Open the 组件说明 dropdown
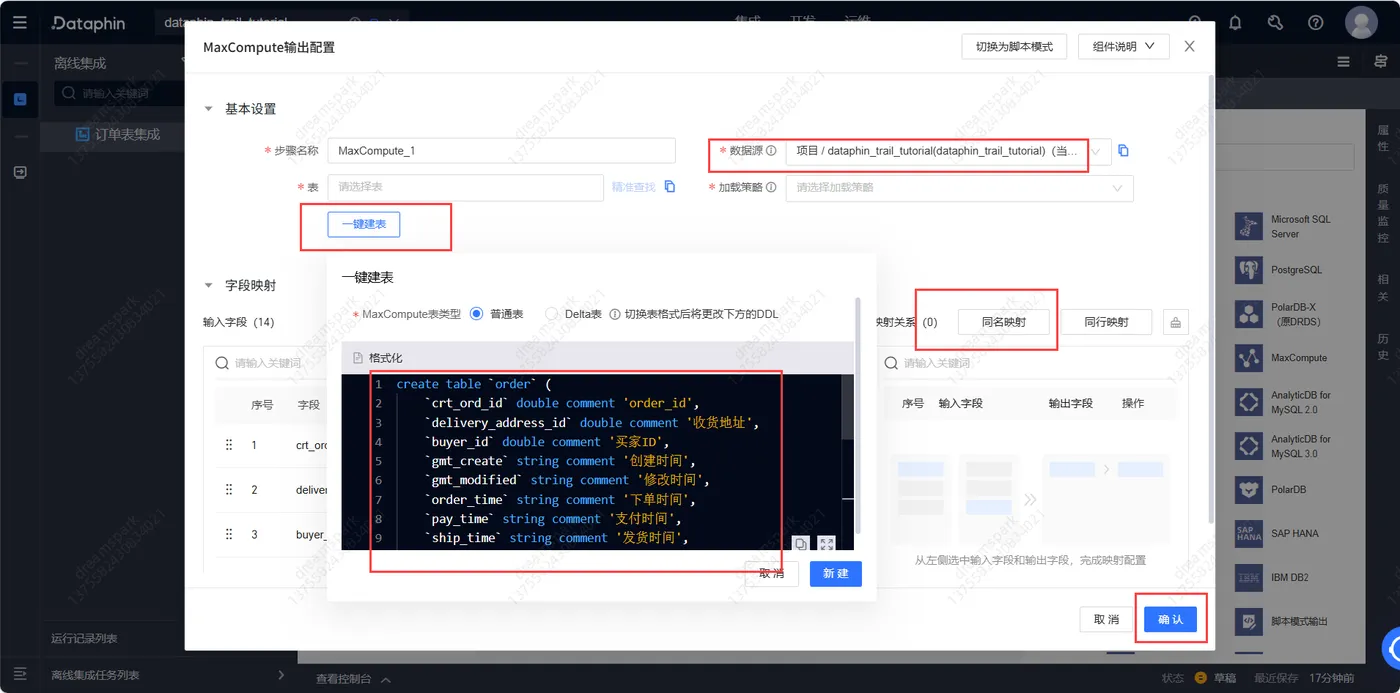Image resolution: width=1400 pixels, height=693 pixels. [1124, 46]
